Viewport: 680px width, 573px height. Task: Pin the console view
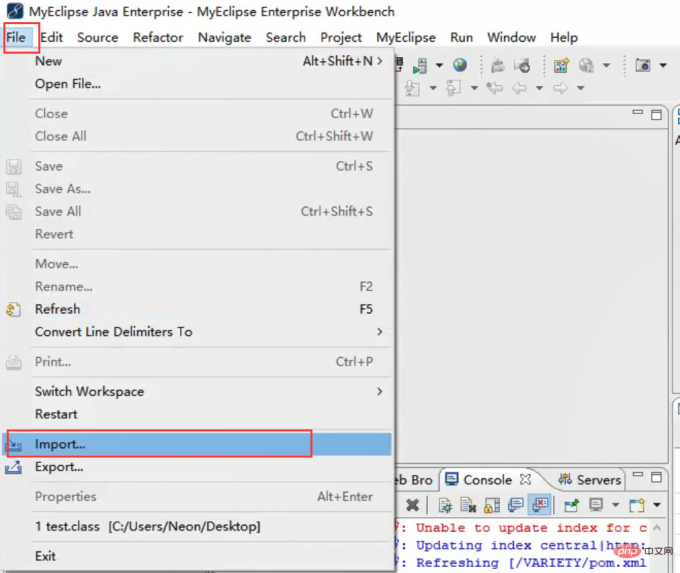[x=571, y=505]
